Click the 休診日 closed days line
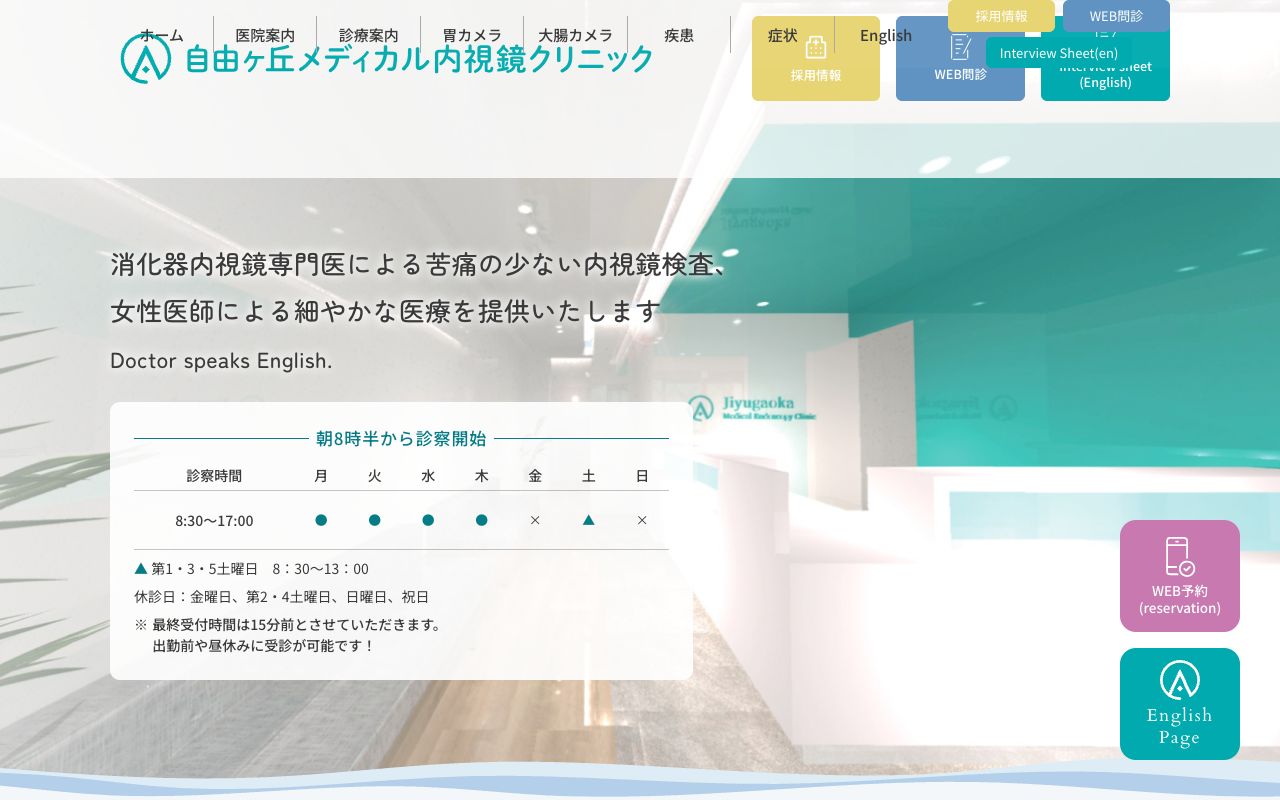Viewport: 1280px width, 800px height. click(281, 597)
